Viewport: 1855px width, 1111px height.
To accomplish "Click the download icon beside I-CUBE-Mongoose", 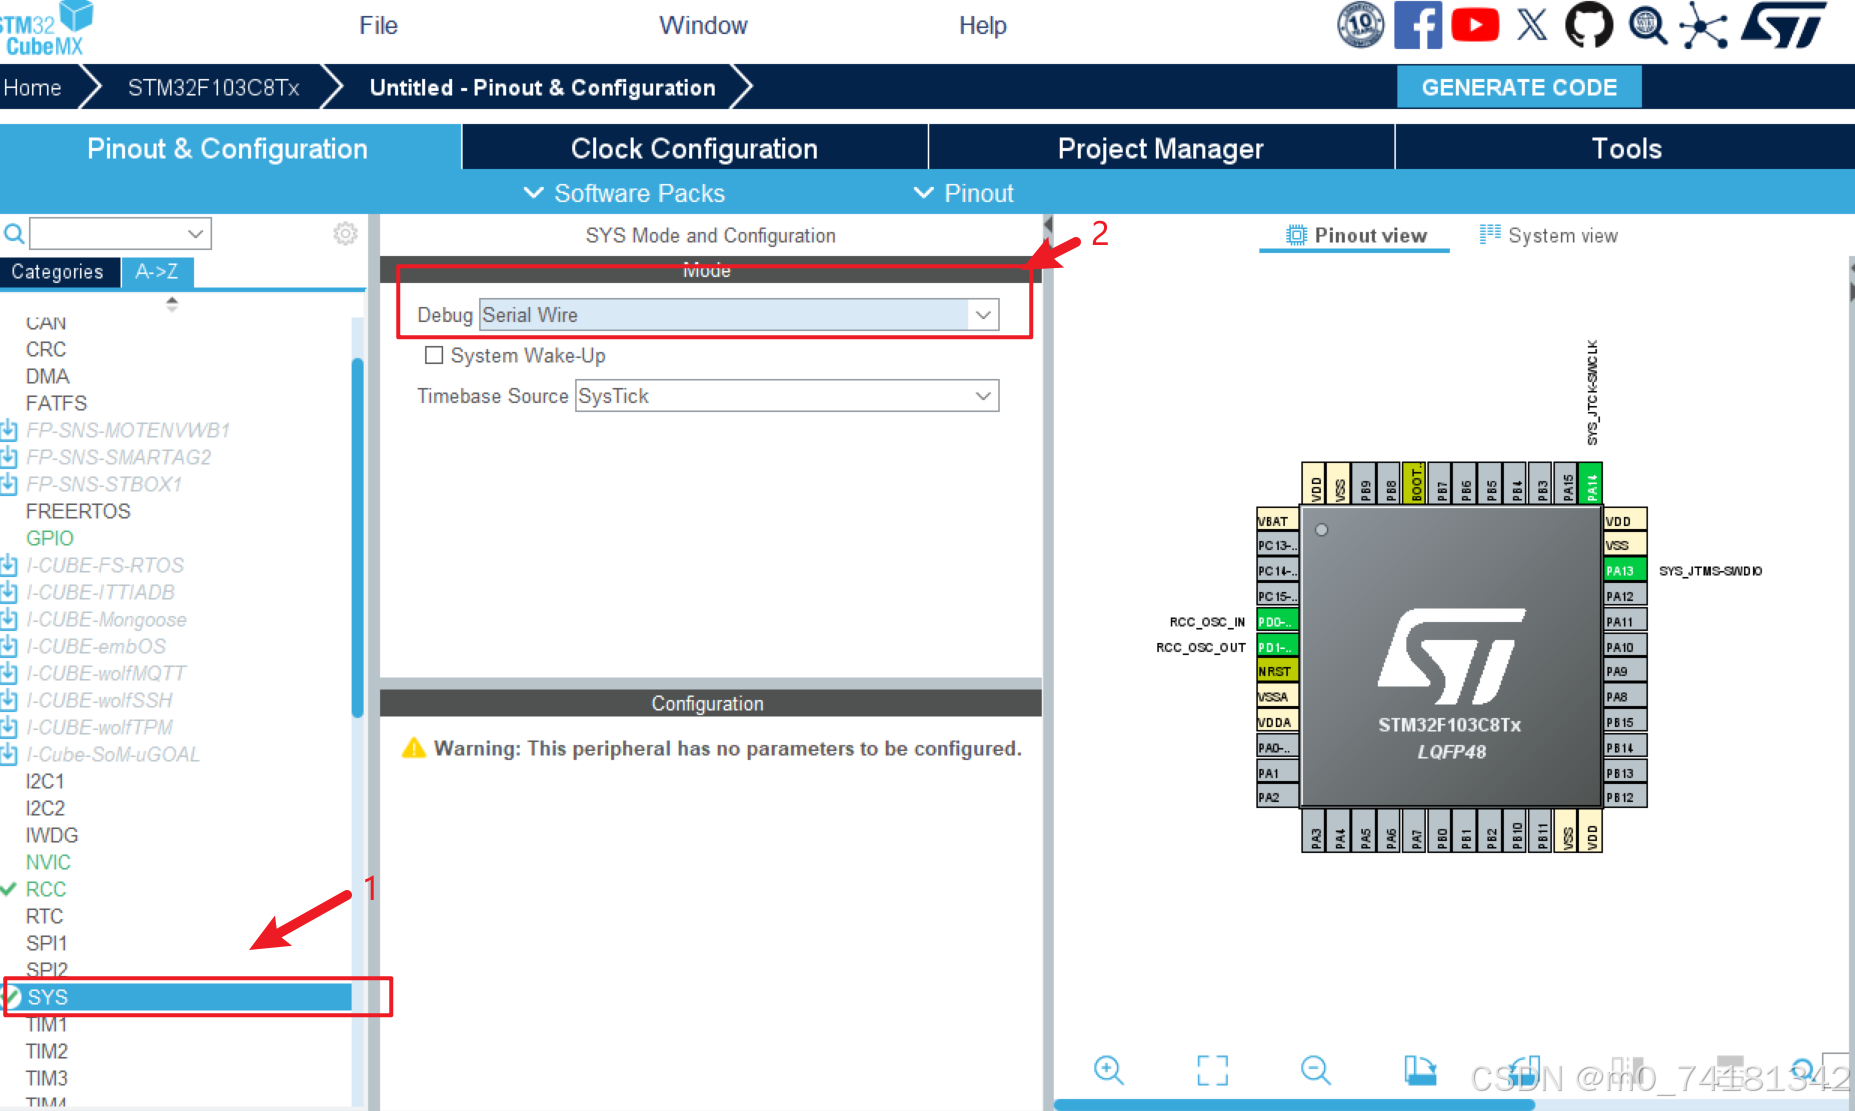I will tap(9, 620).
